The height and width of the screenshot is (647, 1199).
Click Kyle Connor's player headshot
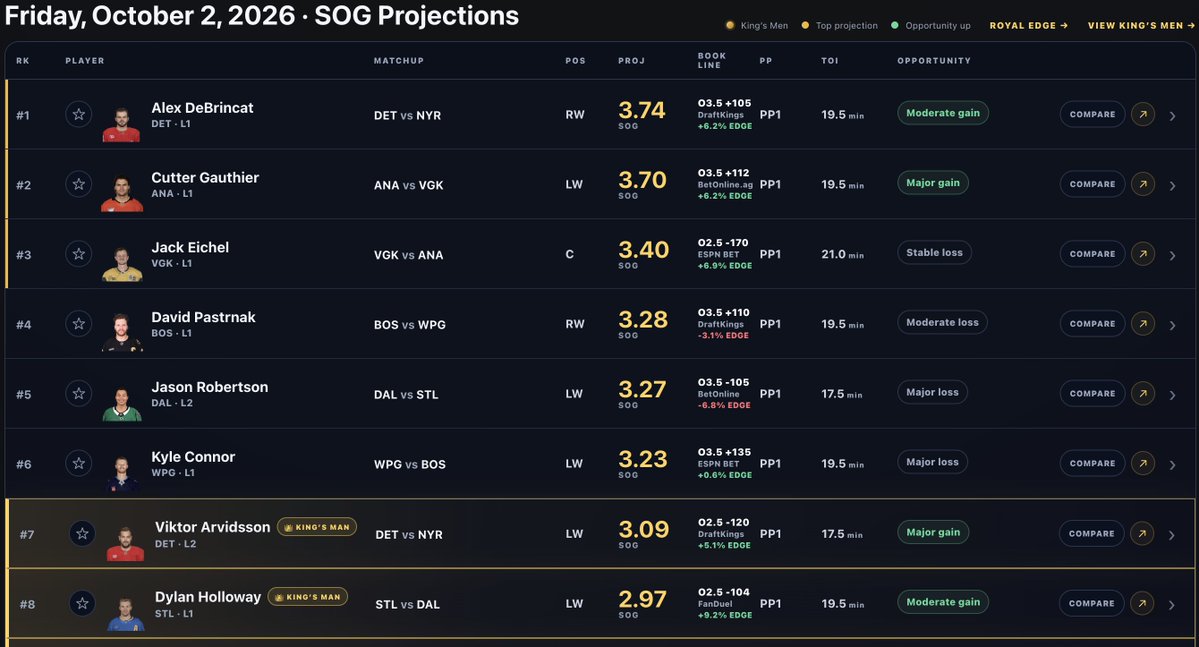pyautogui.click(x=122, y=473)
